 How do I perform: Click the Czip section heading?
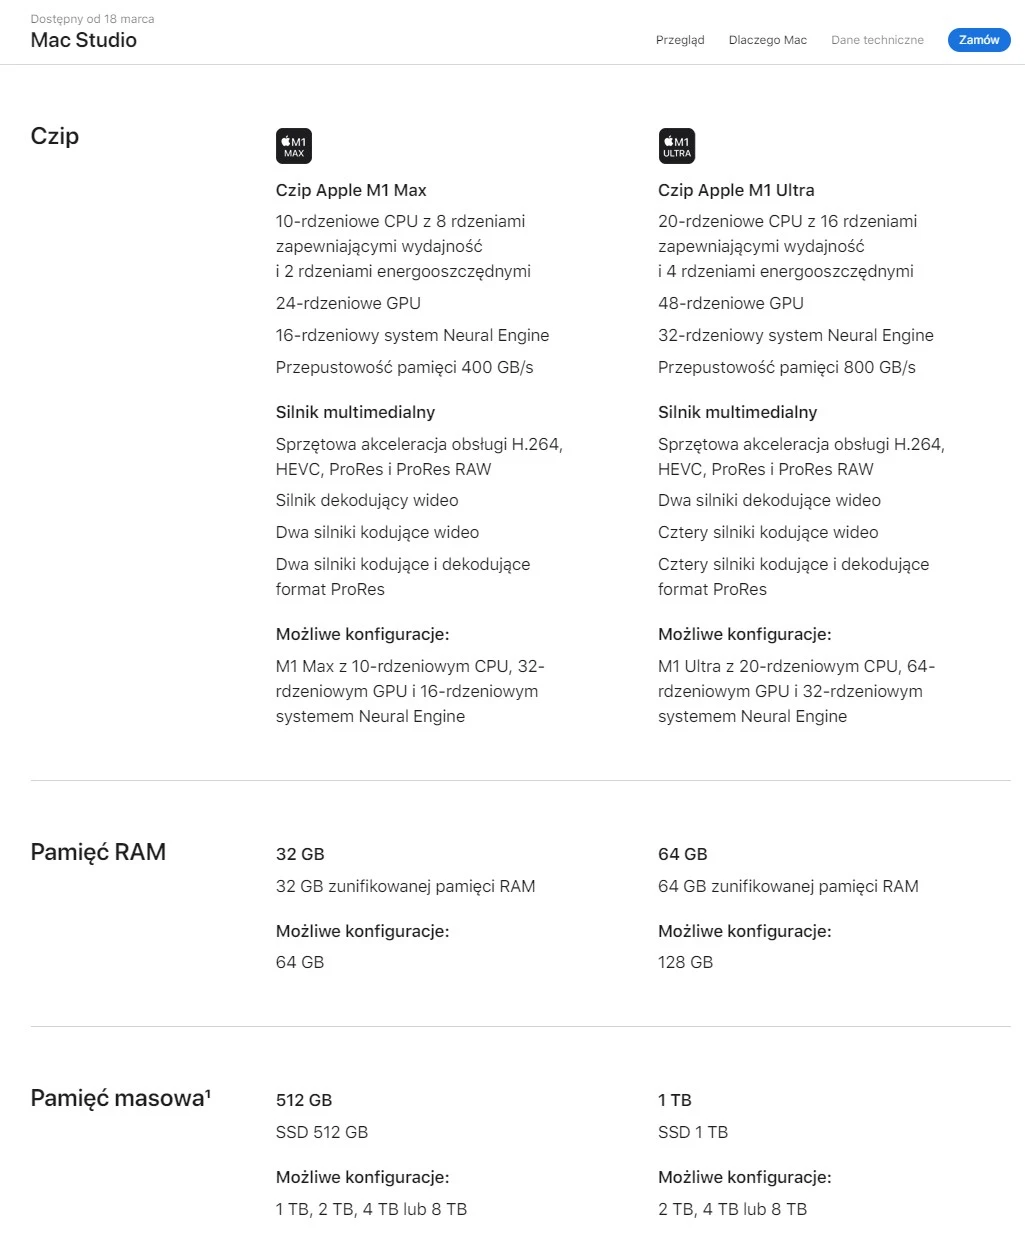click(x=55, y=136)
